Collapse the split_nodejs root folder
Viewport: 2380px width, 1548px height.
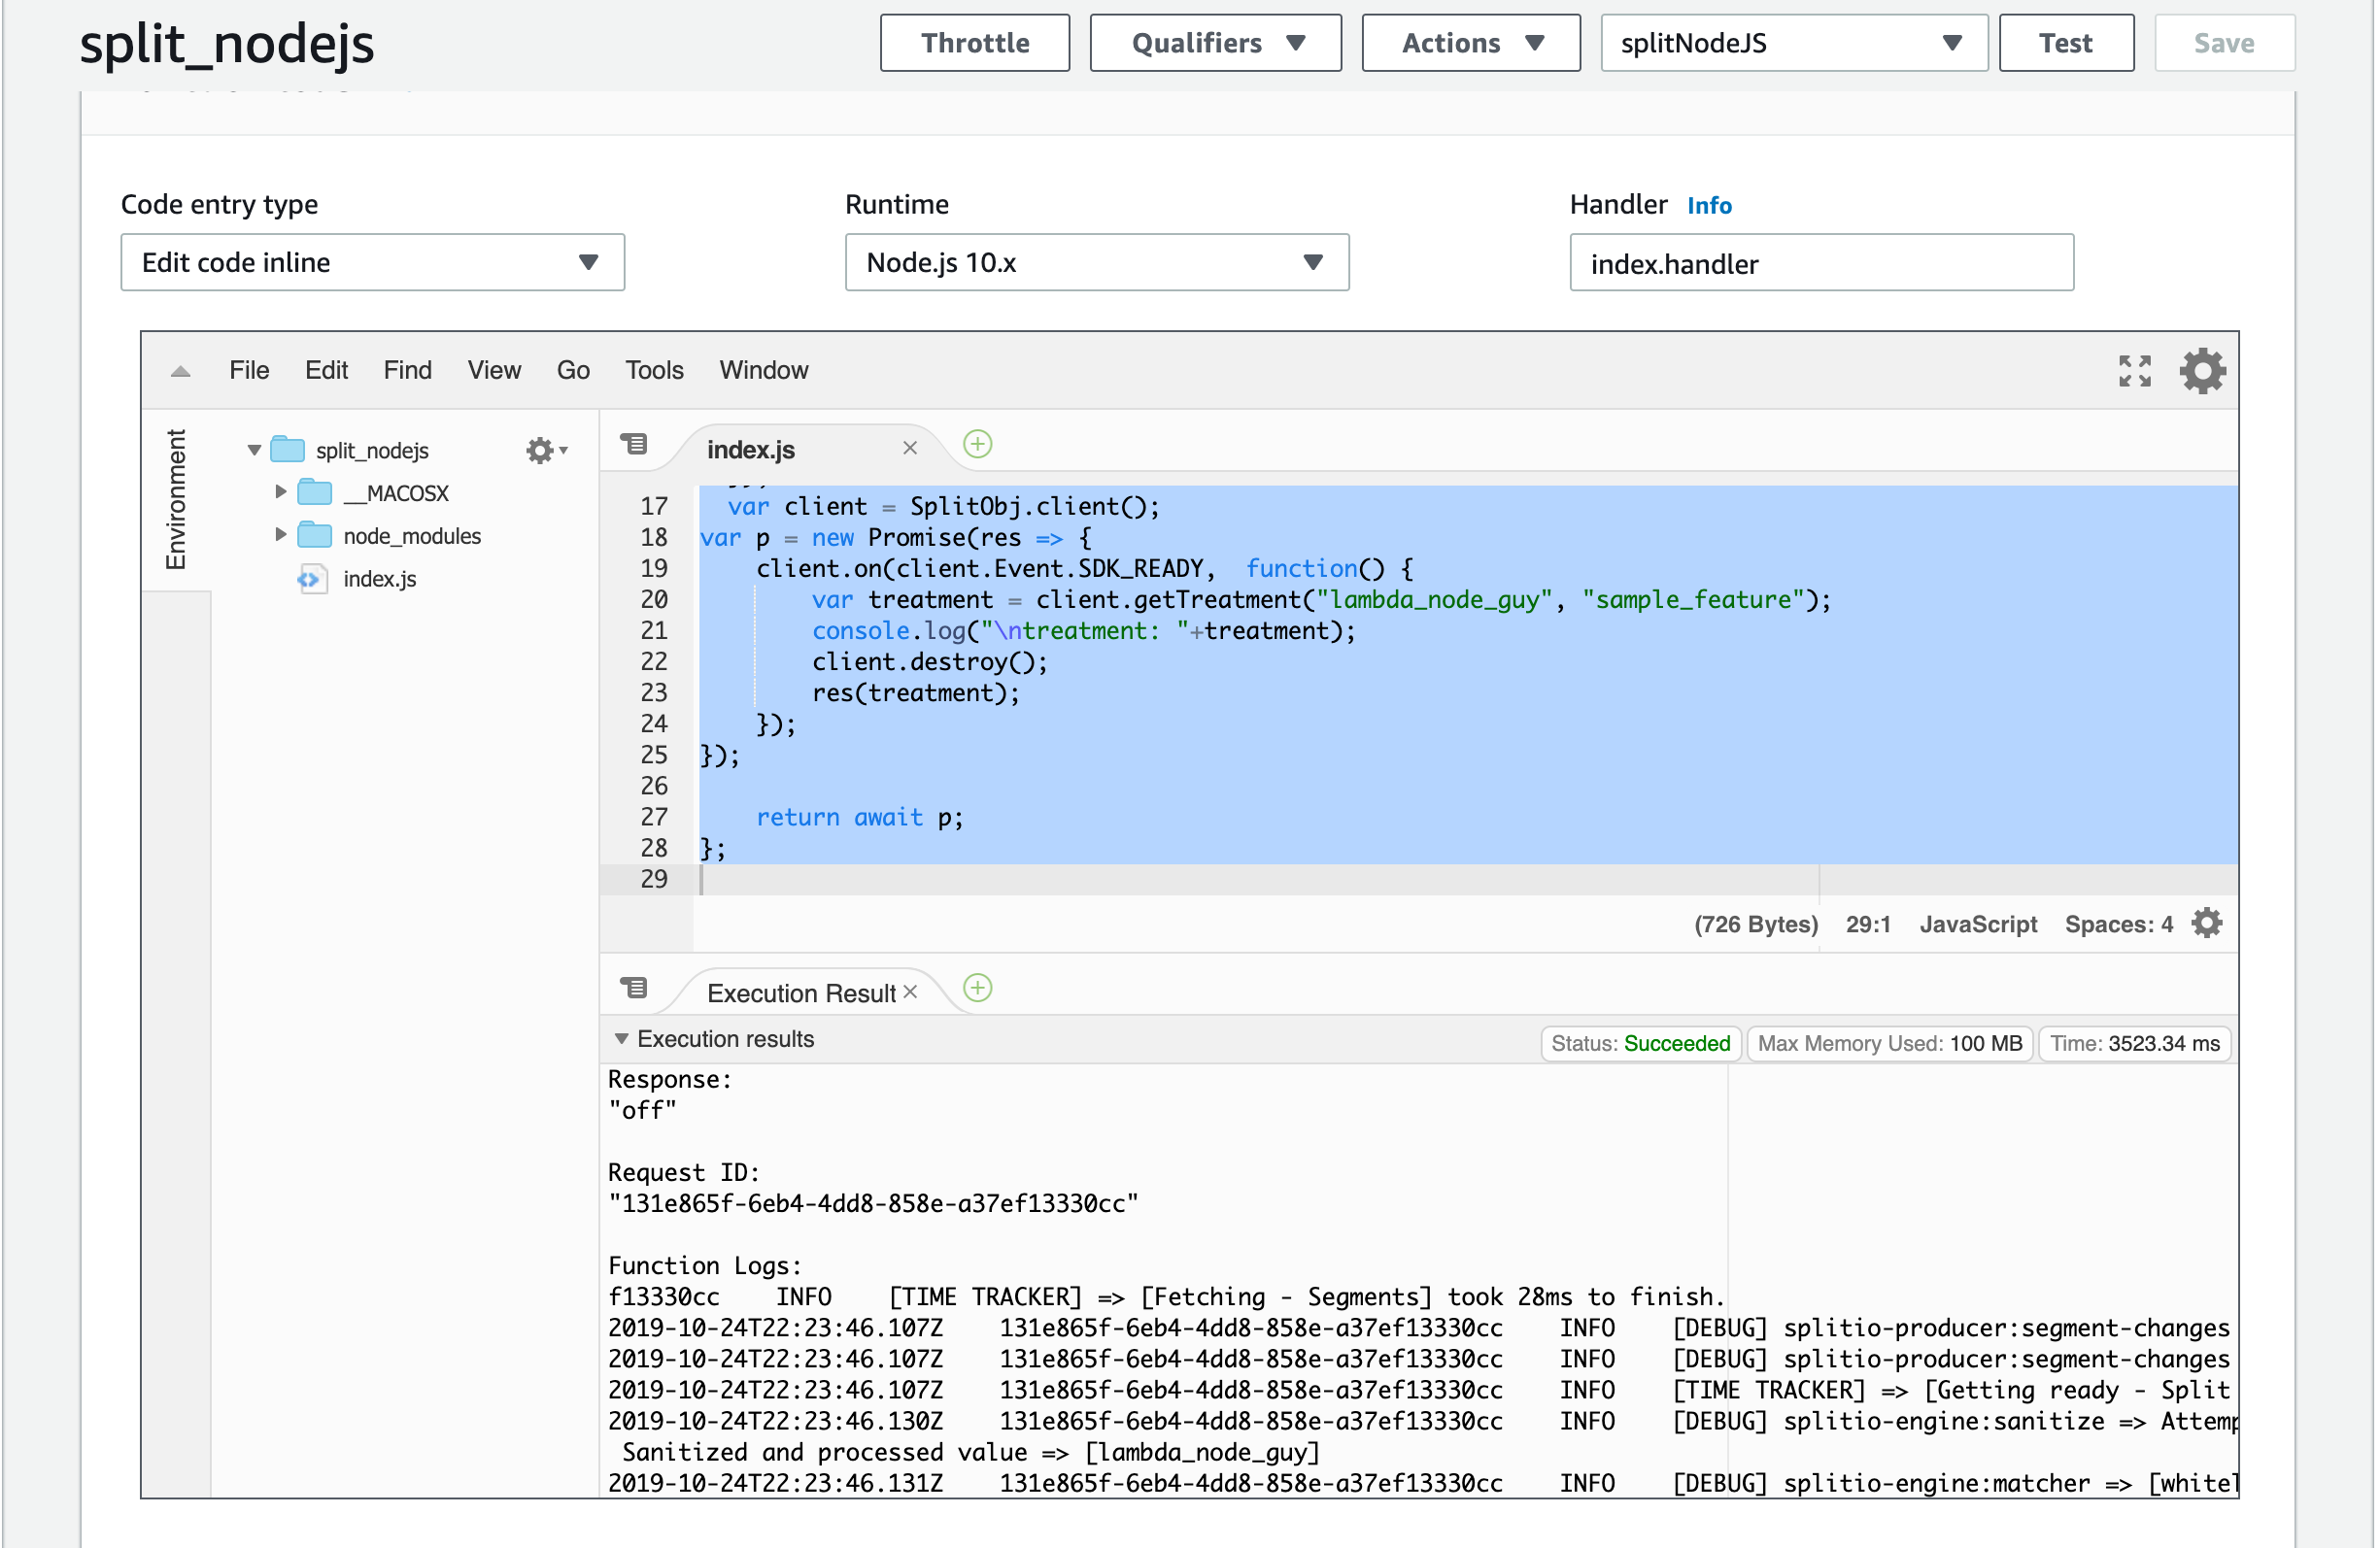coord(254,451)
